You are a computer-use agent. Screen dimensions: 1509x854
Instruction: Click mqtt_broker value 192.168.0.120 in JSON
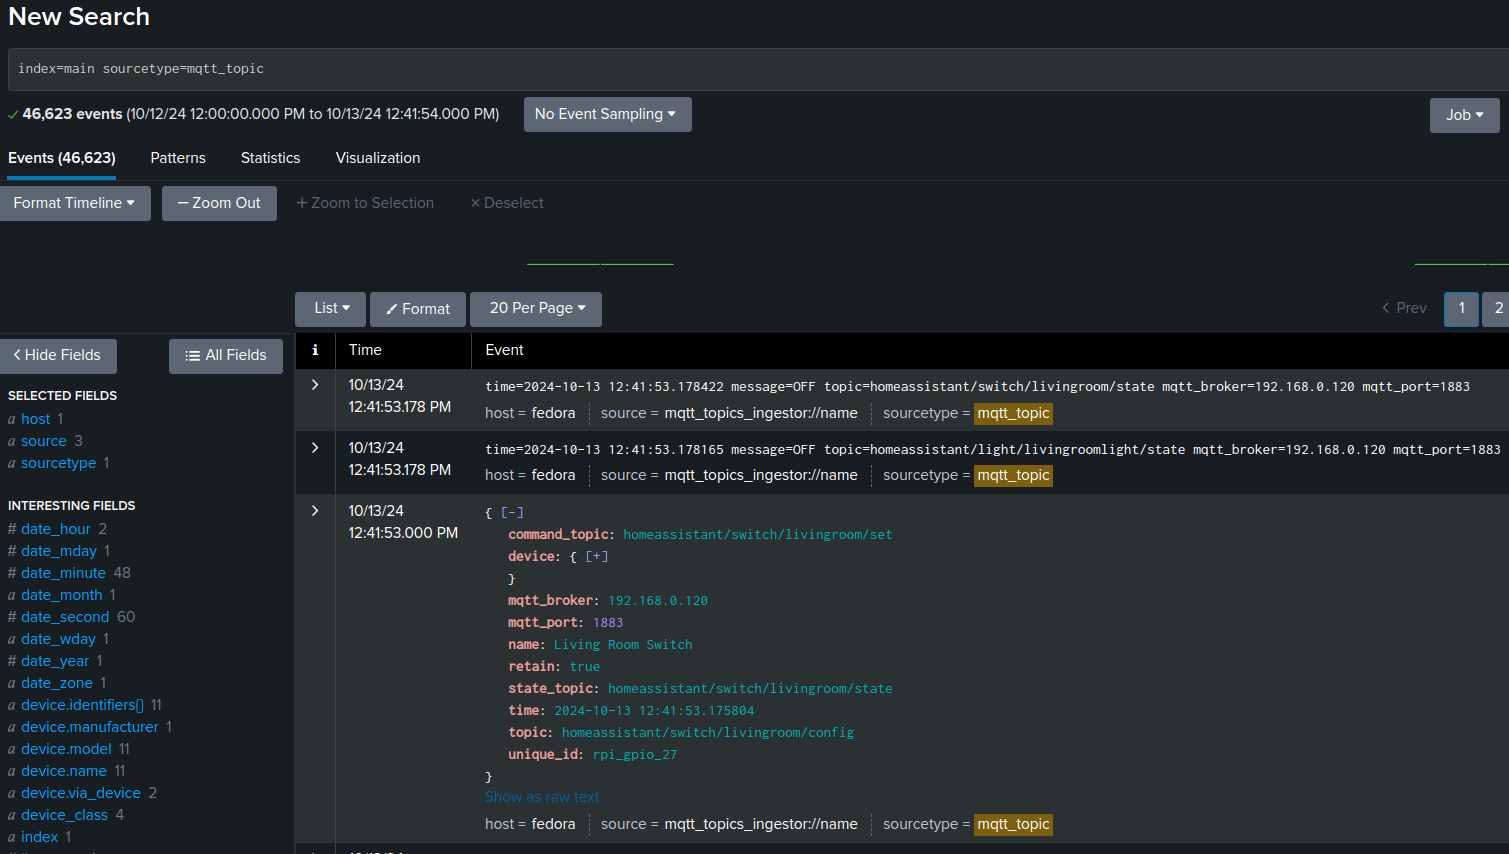pos(658,601)
